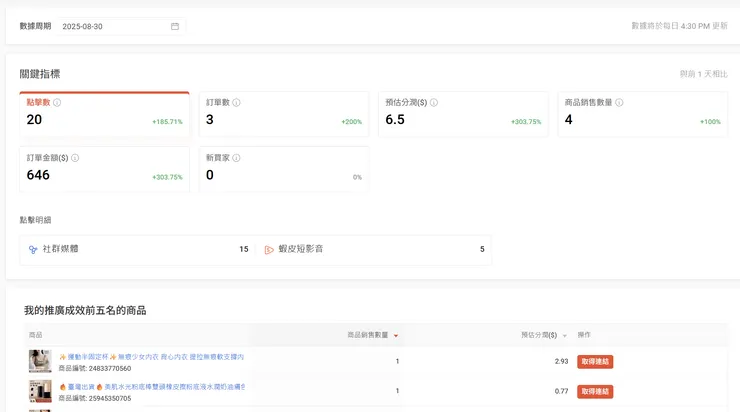Screen dimensions: 740x412
Task: Show info tooltip next to 訂單金額($)
Action: point(75,158)
